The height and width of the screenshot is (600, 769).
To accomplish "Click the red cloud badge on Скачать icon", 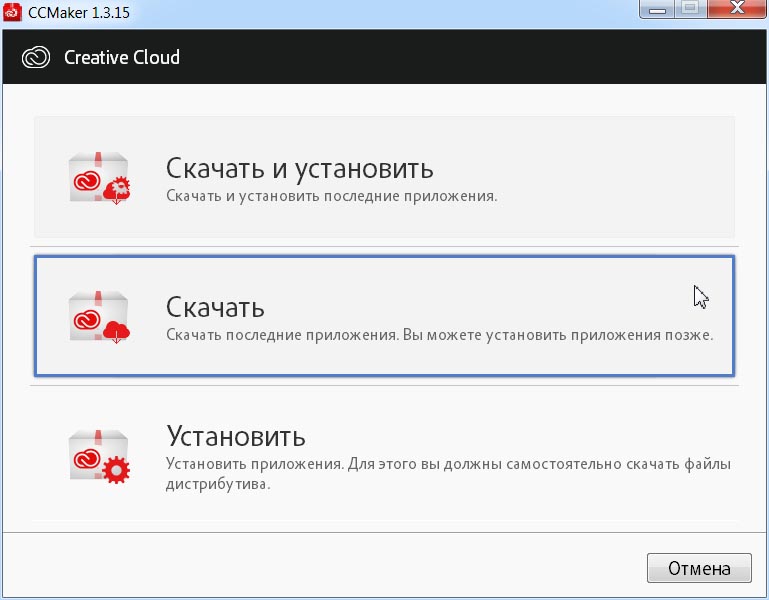I will click(x=118, y=330).
